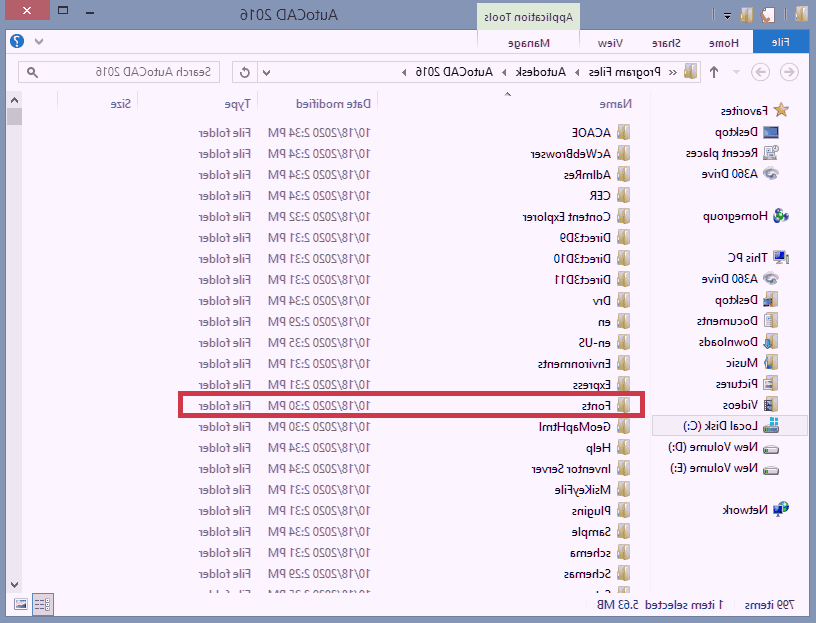Select Local Disk (C:) in navigation pane
The image size is (816, 623).
731,426
